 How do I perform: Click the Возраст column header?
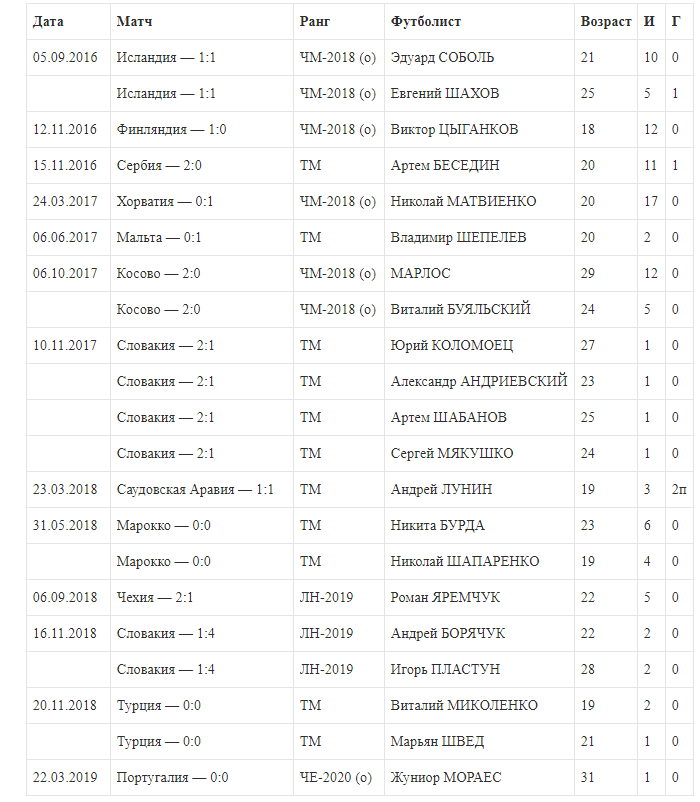(x=606, y=21)
